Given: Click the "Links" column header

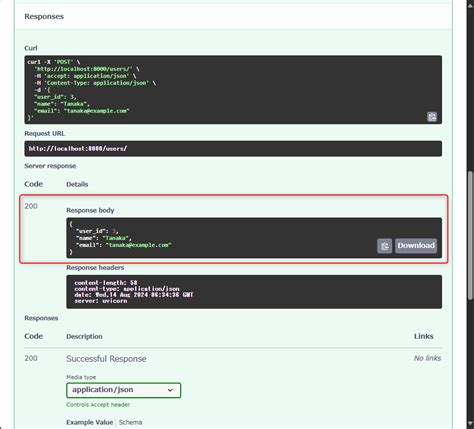Looking at the screenshot, I should [423, 336].
